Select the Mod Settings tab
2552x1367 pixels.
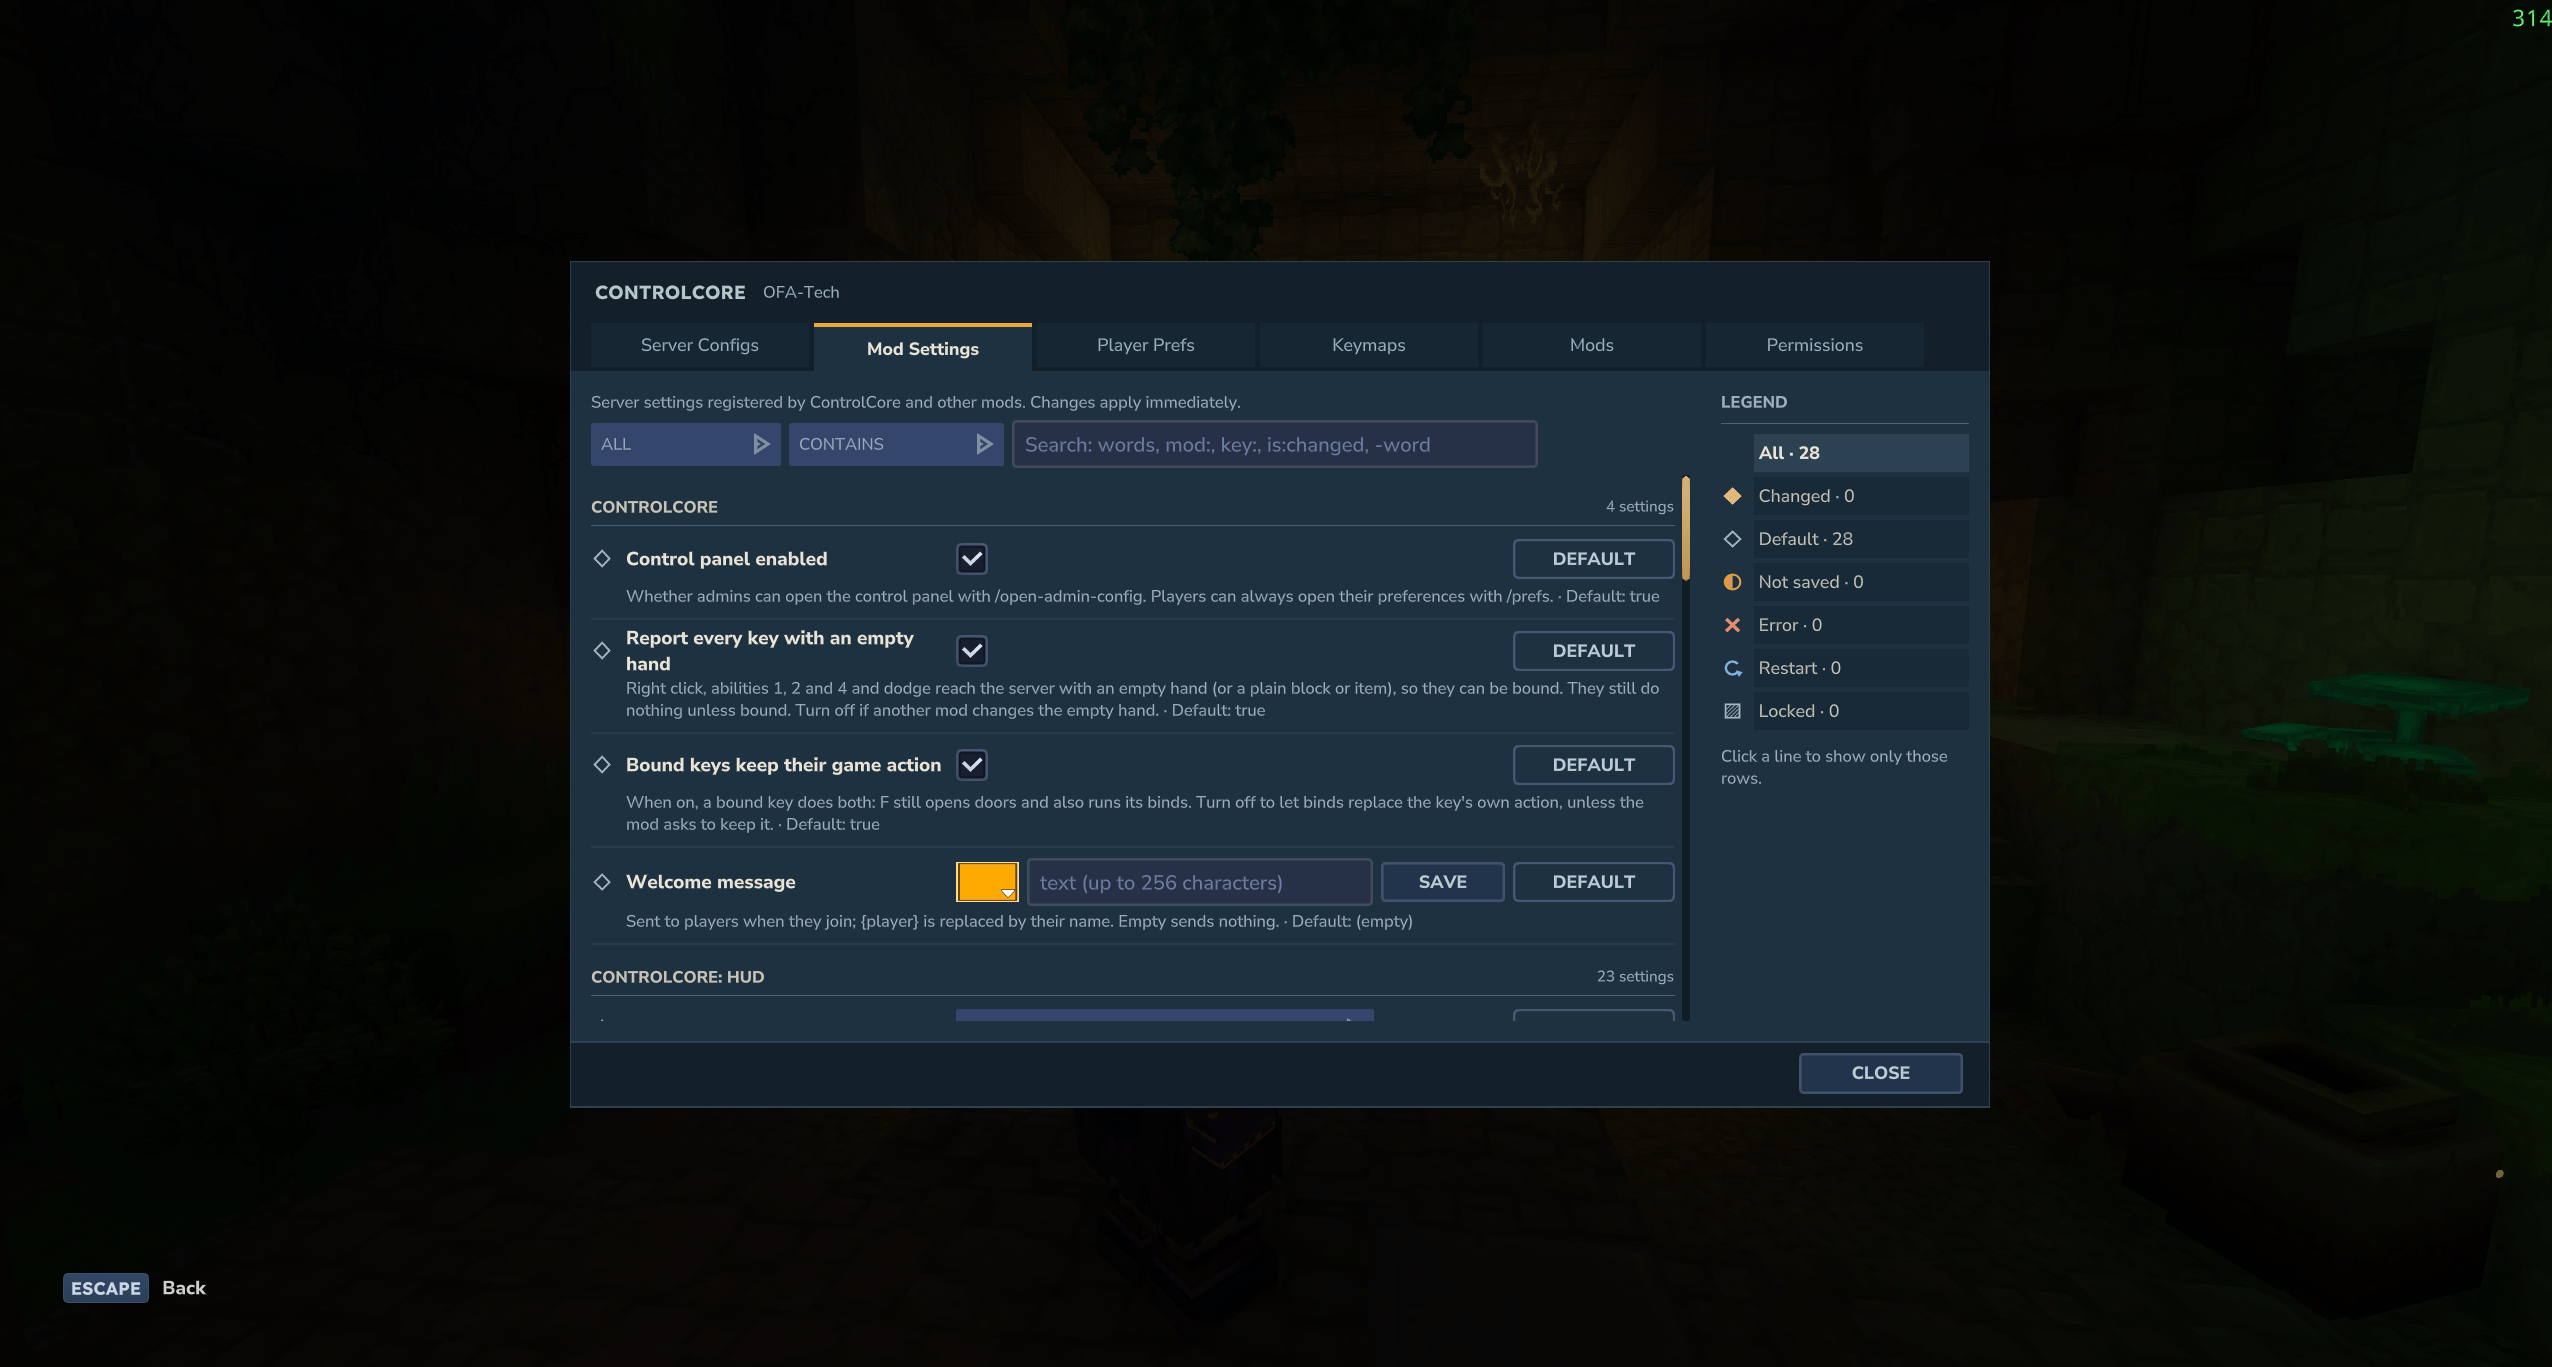pos(923,348)
